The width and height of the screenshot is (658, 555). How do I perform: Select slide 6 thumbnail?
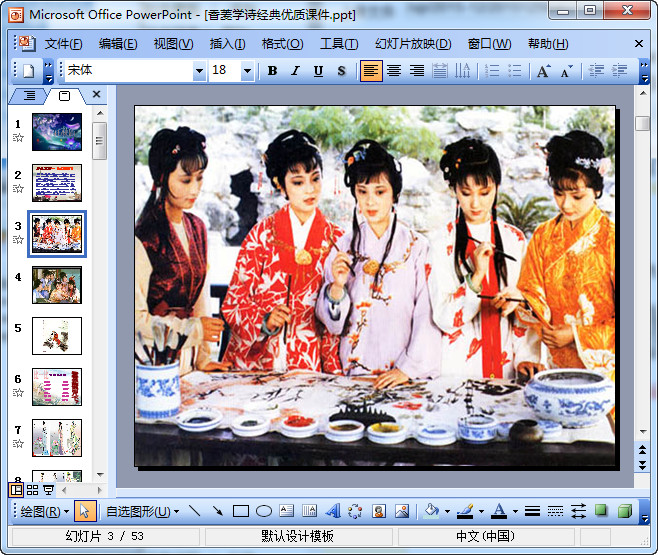click(57, 387)
